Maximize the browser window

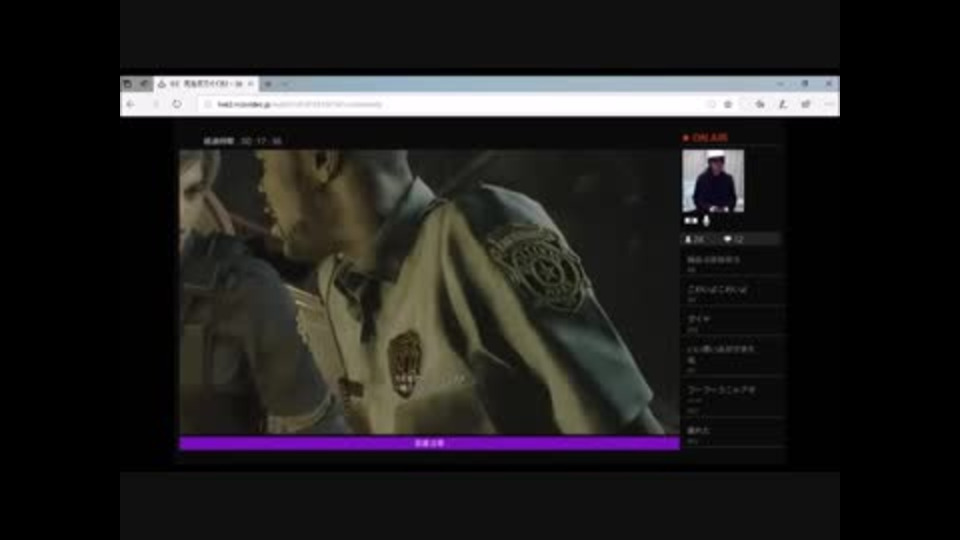click(x=804, y=84)
